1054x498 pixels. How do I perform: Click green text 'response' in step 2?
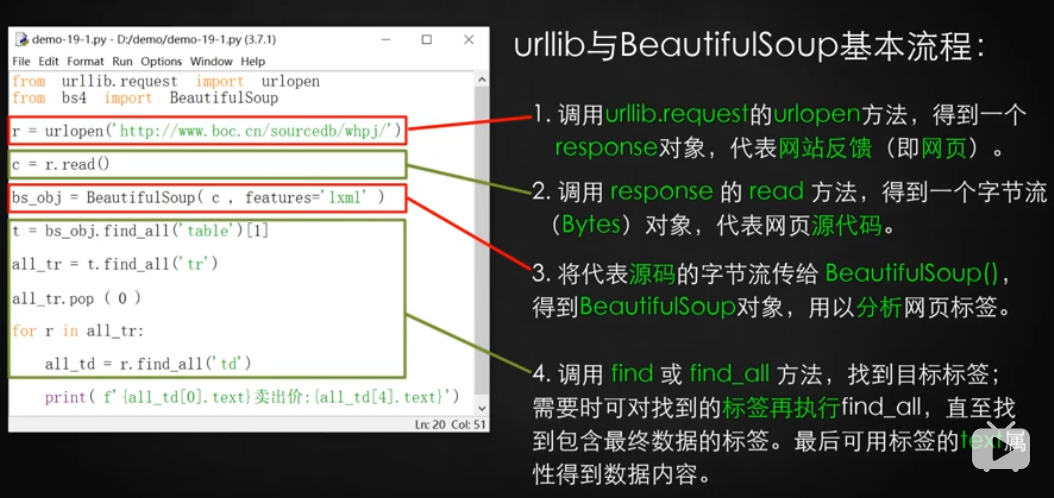[x=661, y=192]
